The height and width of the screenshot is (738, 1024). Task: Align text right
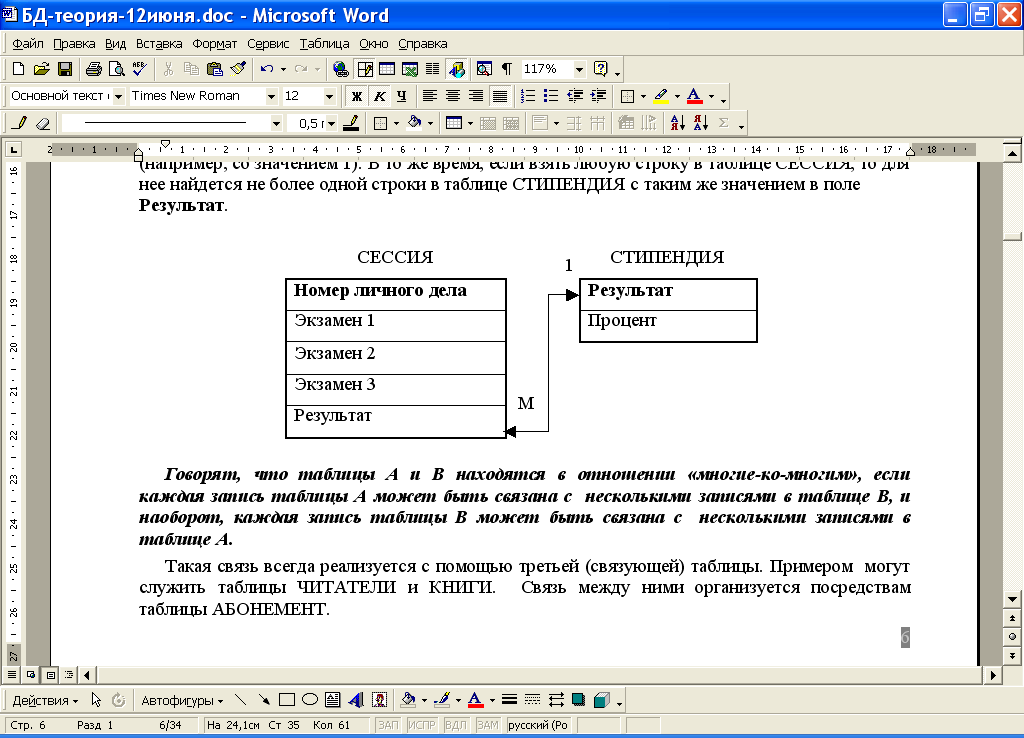[x=476, y=96]
